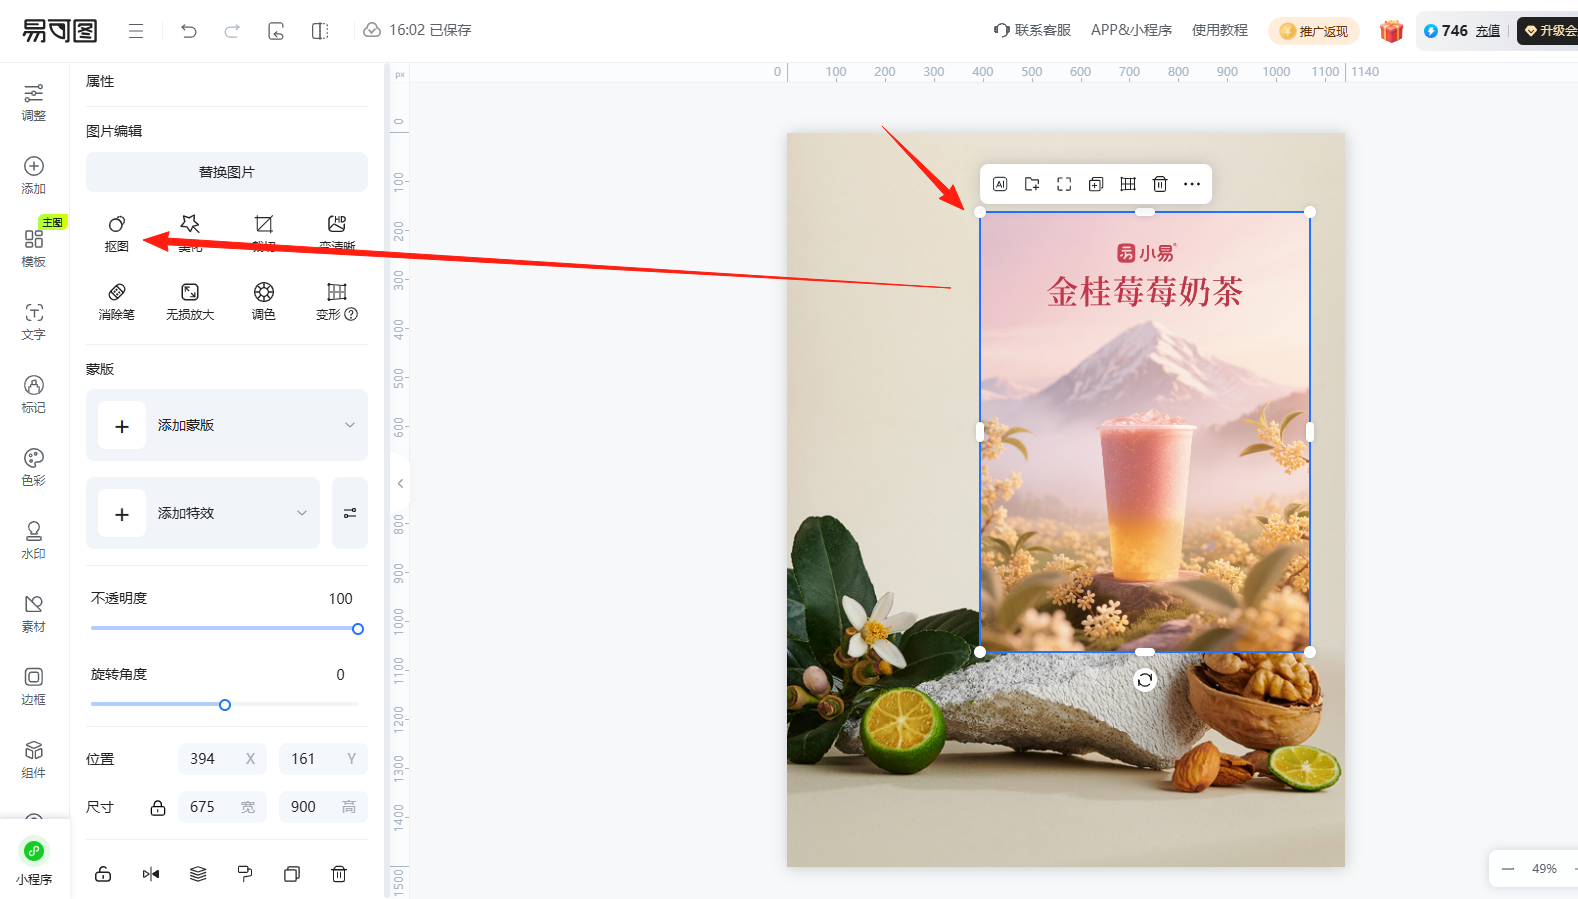Select the 抠图 cutout tool
Viewport: 1578px width, 899px height.
[x=117, y=233]
